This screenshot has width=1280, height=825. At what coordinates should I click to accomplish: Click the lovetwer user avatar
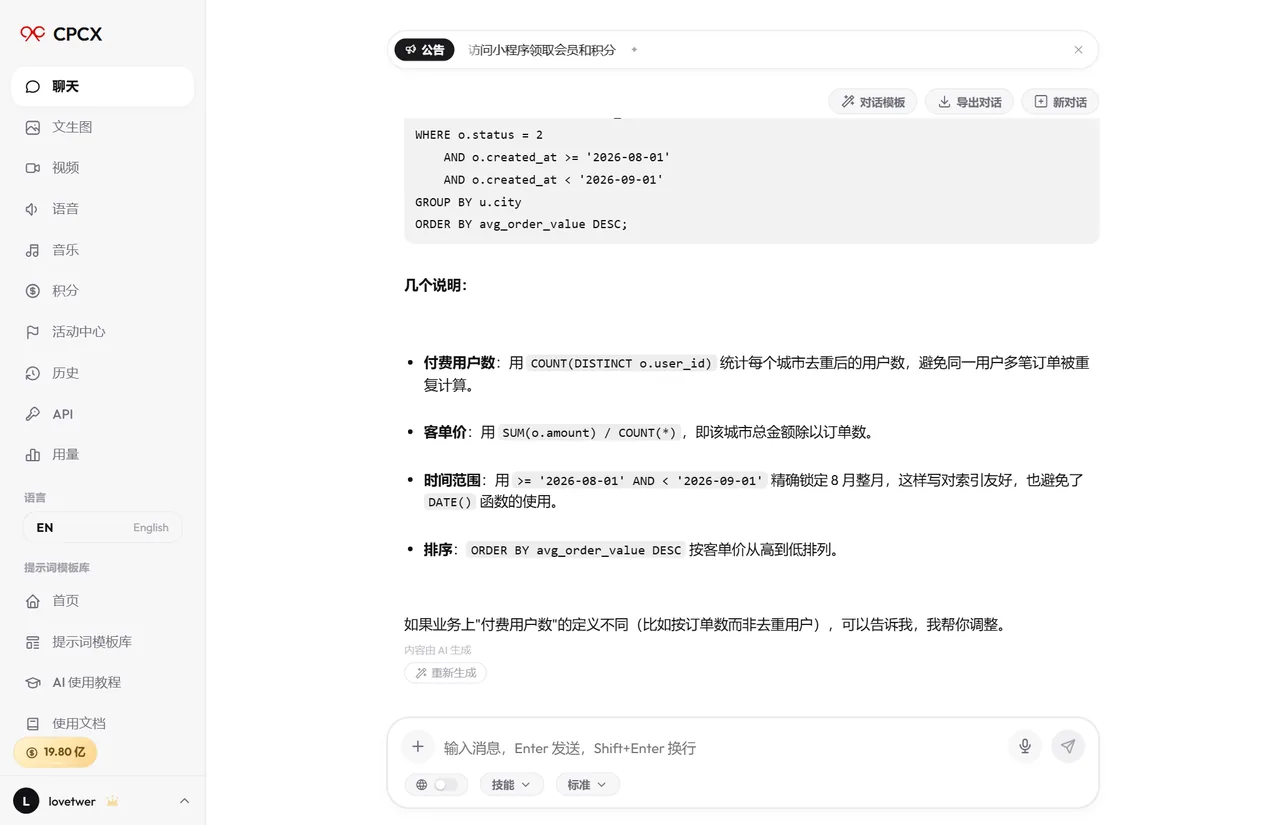pos(26,801)
